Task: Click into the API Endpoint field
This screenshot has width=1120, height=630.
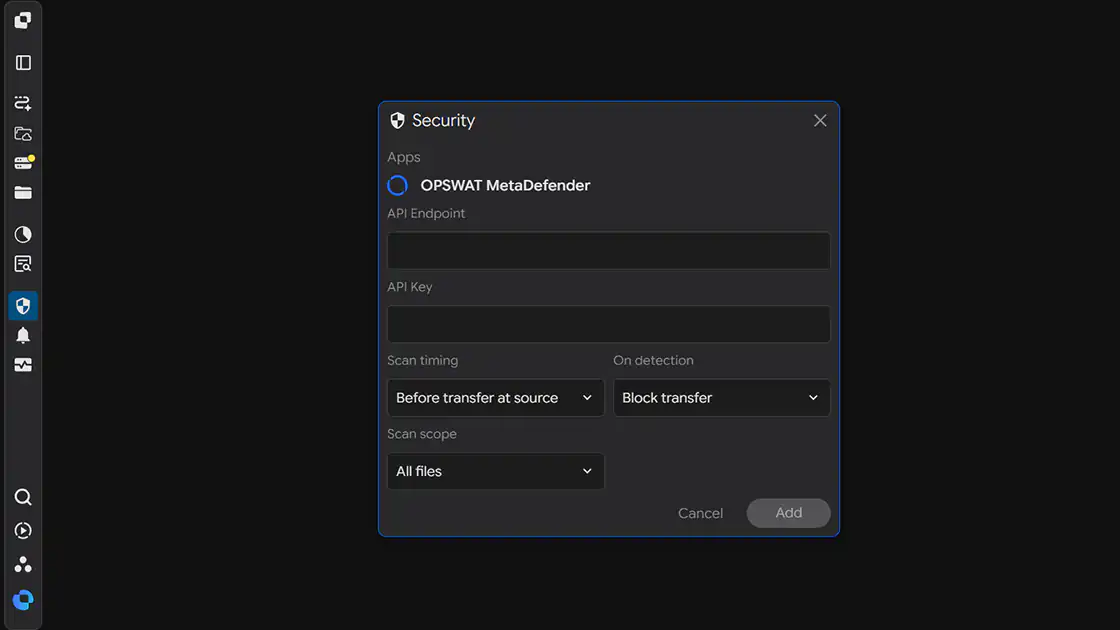Action: pos(609,251)
